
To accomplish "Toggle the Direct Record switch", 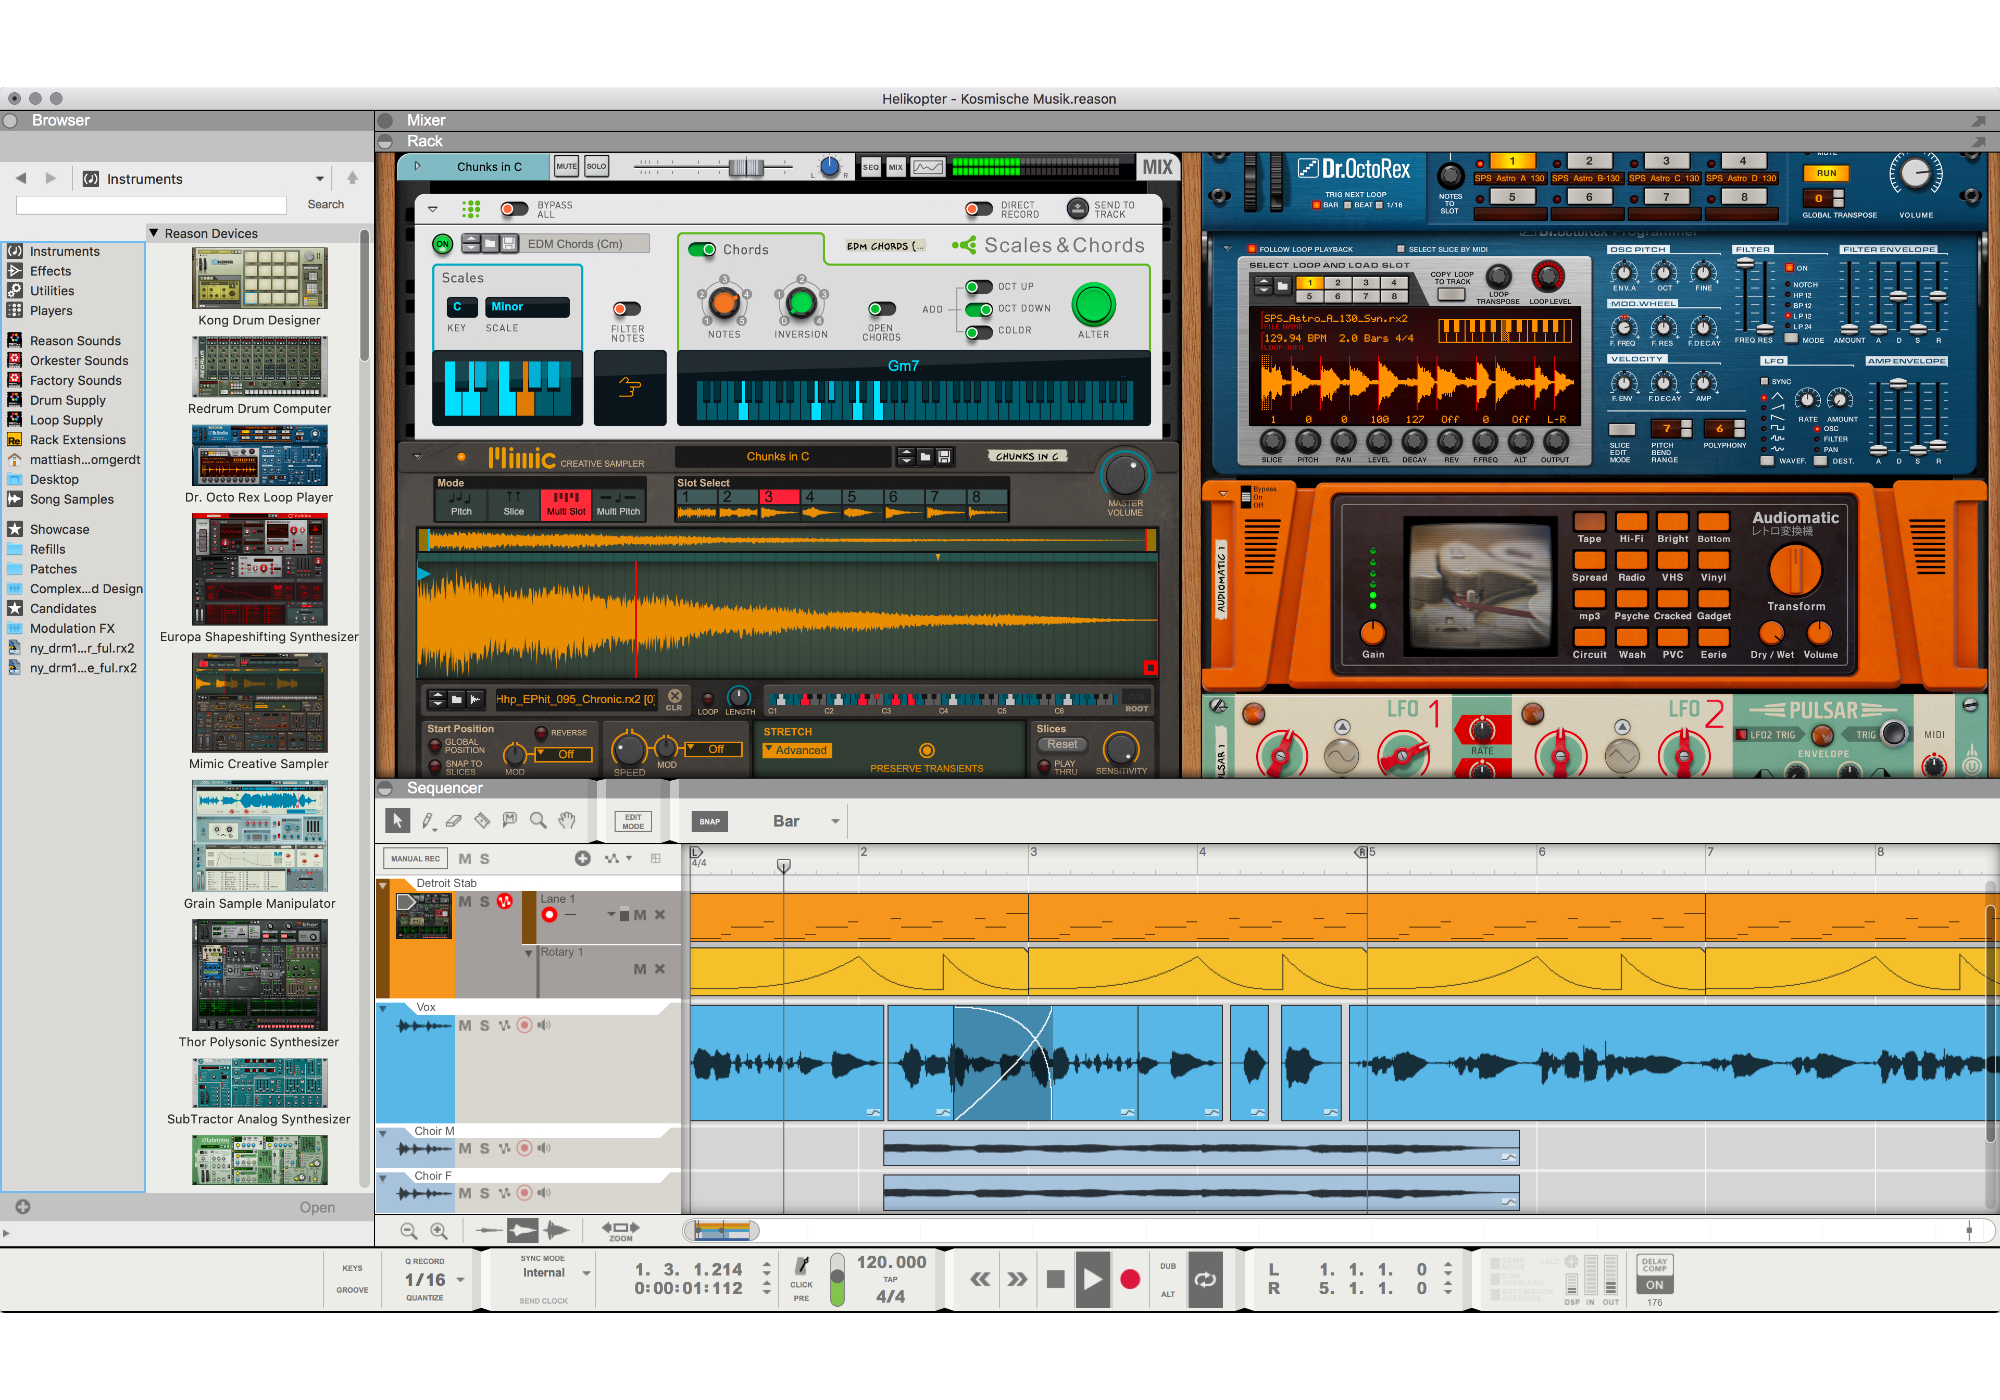I will [979, 209].
